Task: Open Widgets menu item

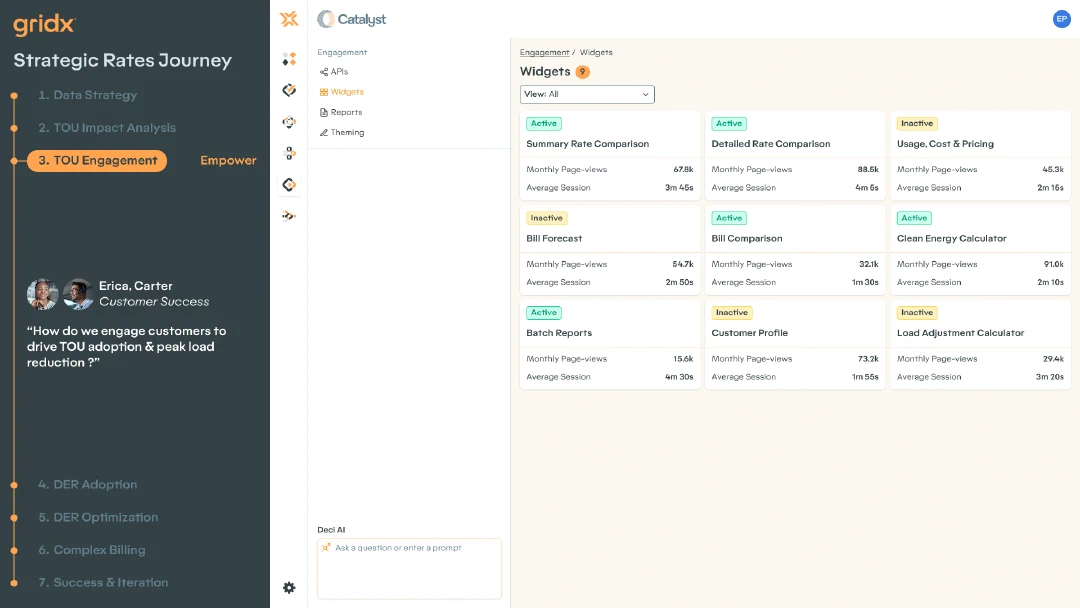Action: click(342, 92)
